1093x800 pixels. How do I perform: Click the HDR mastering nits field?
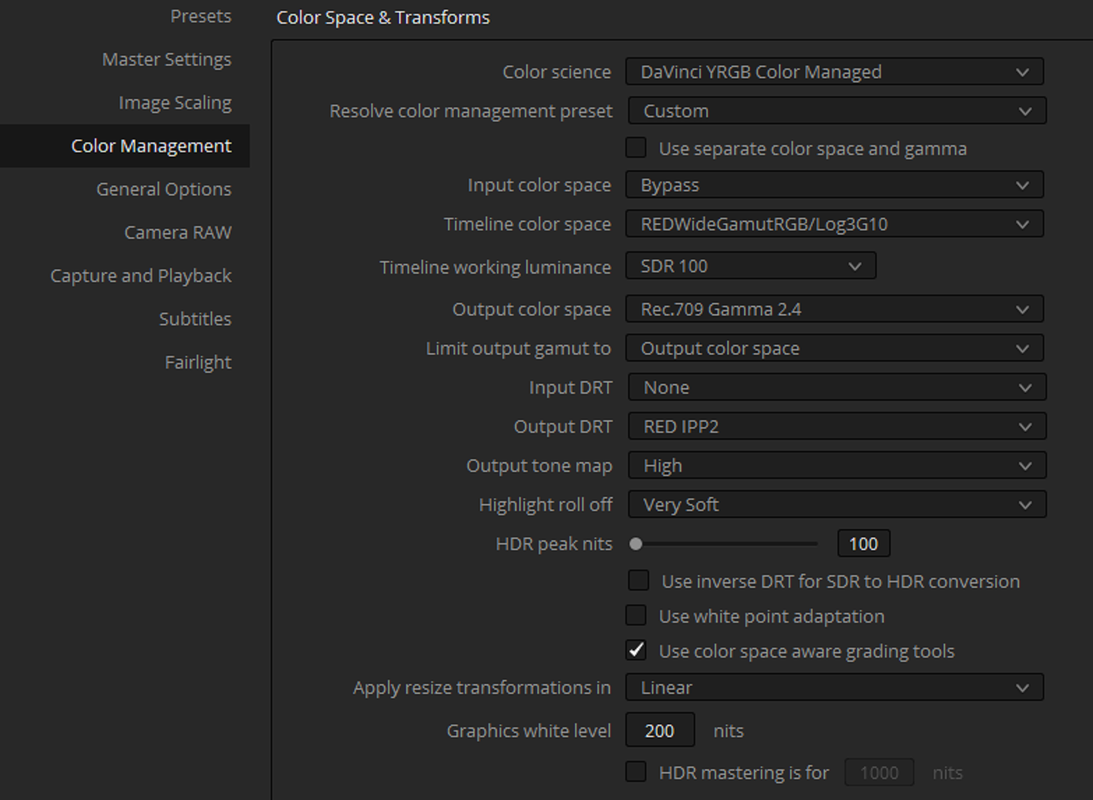coord(879,772)
